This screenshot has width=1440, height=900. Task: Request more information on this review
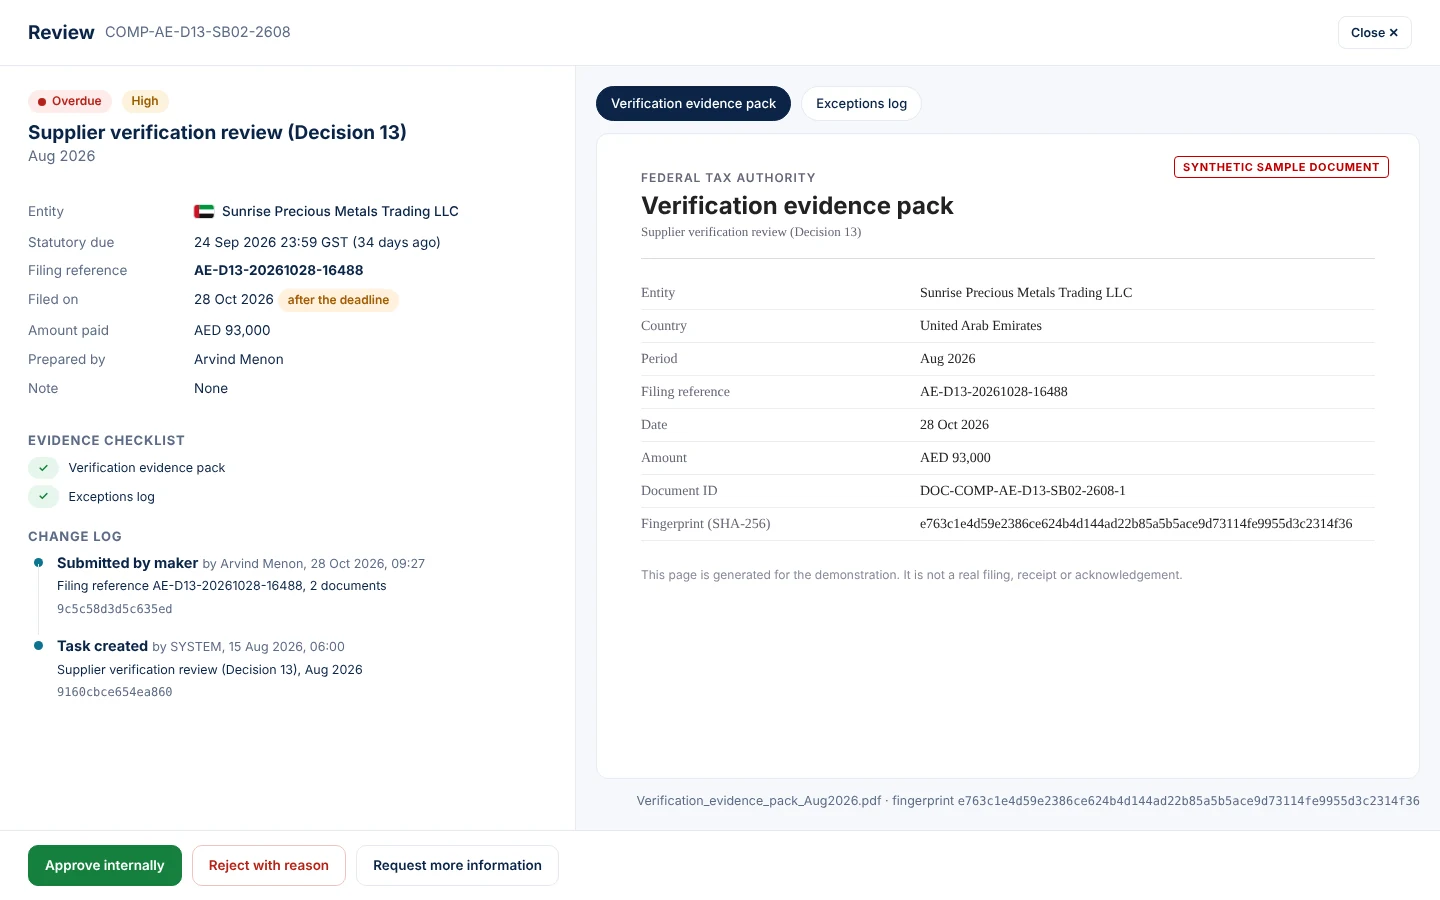tap(457, 866)
